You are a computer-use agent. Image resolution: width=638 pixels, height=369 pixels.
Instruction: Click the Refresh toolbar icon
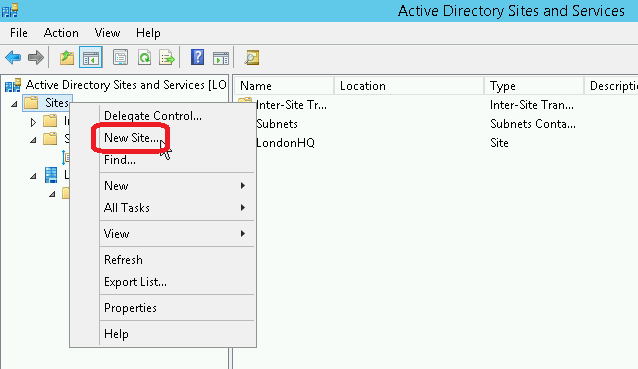(144, 57)
